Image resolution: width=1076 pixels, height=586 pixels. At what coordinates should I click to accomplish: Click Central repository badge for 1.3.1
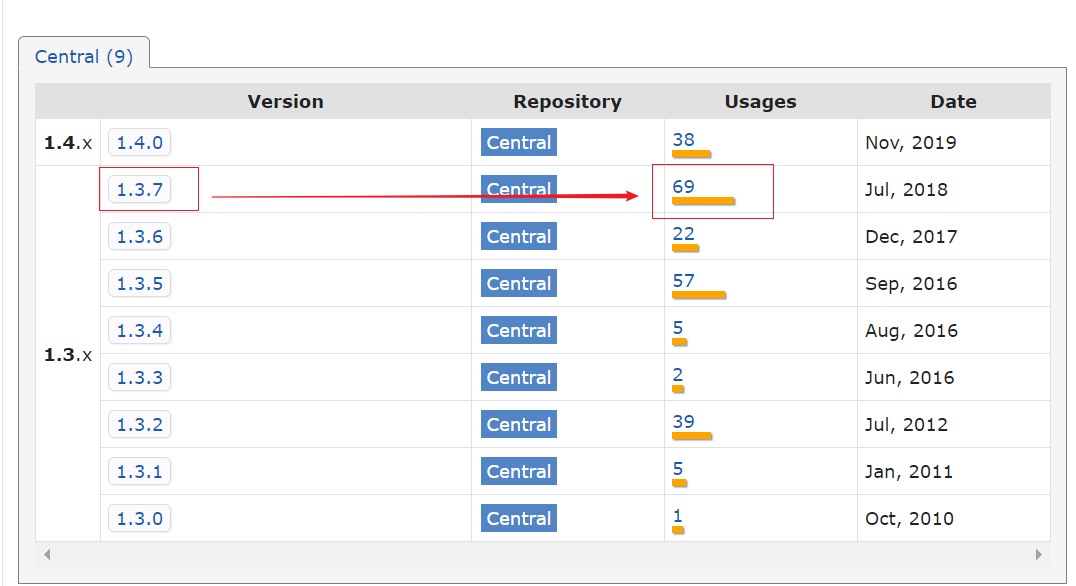tap(519, 471)
